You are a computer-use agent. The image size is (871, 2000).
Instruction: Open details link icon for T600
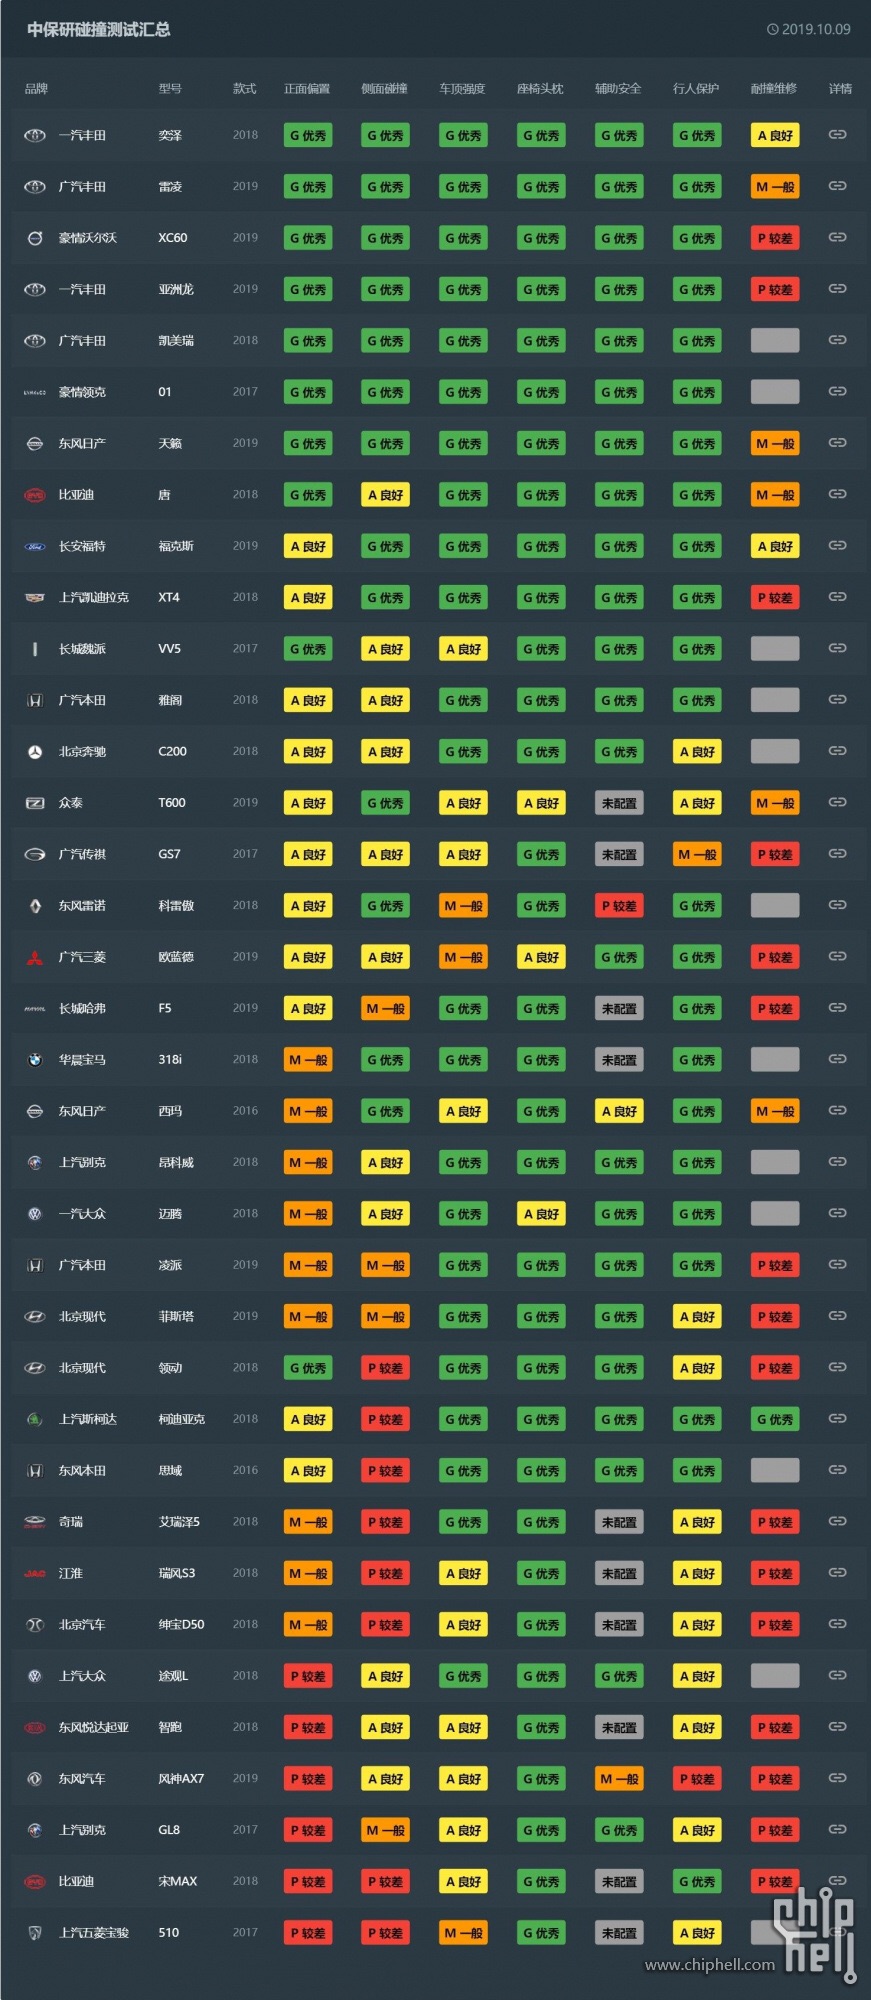pyautogui.click(x=838, y=802)
